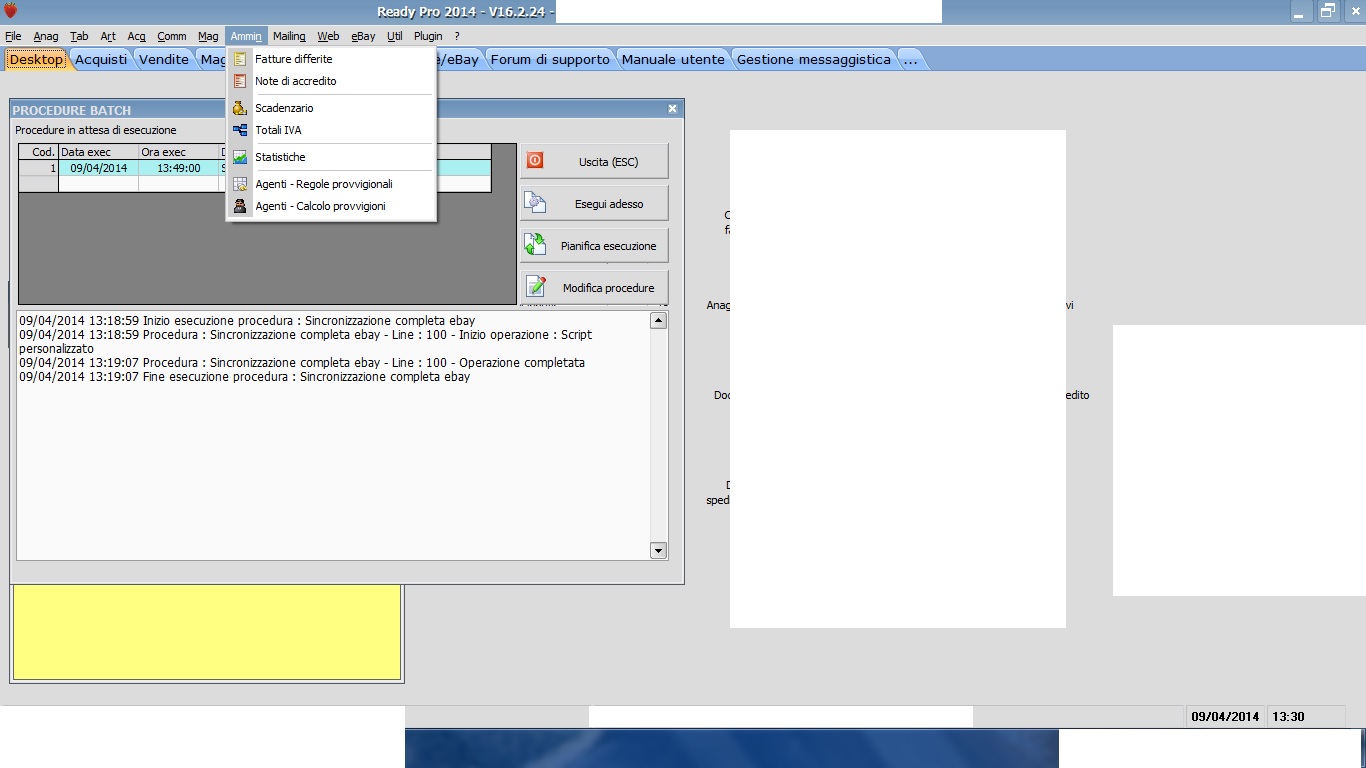Open the Util menu
The width and height of the screenshot is (1366, 768).
[x=395, y=36]
